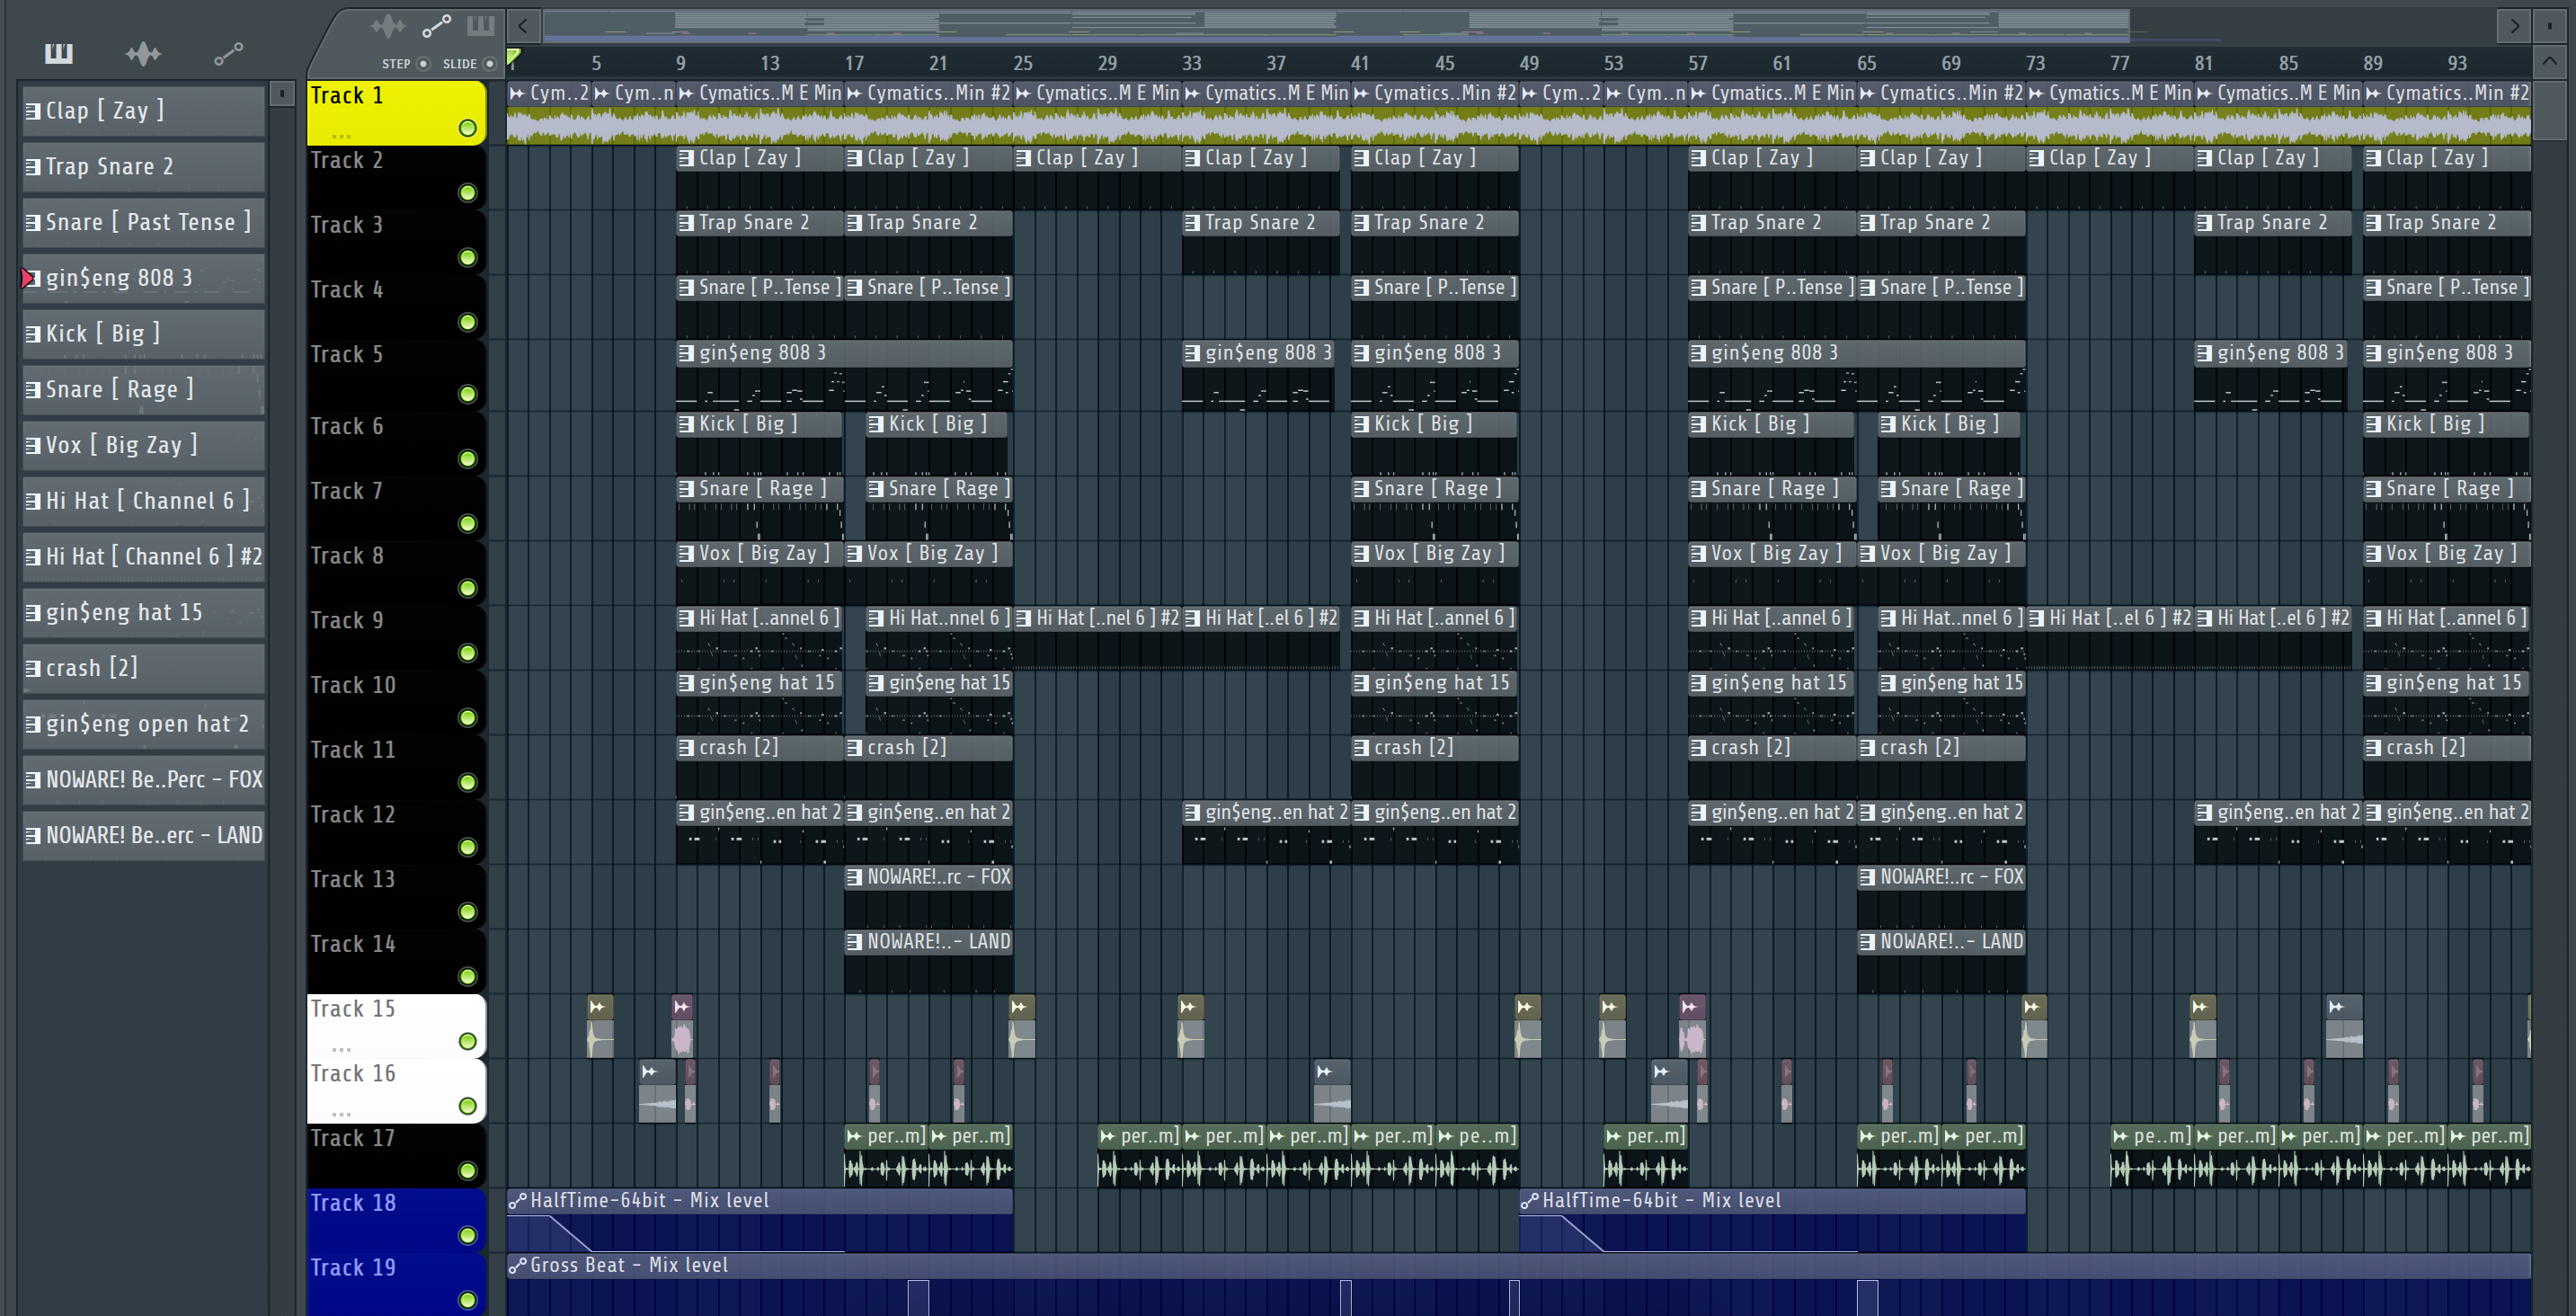
Task: Select Vox [ Big Zay ] pattern in picker
Action: tap(143, 445)
